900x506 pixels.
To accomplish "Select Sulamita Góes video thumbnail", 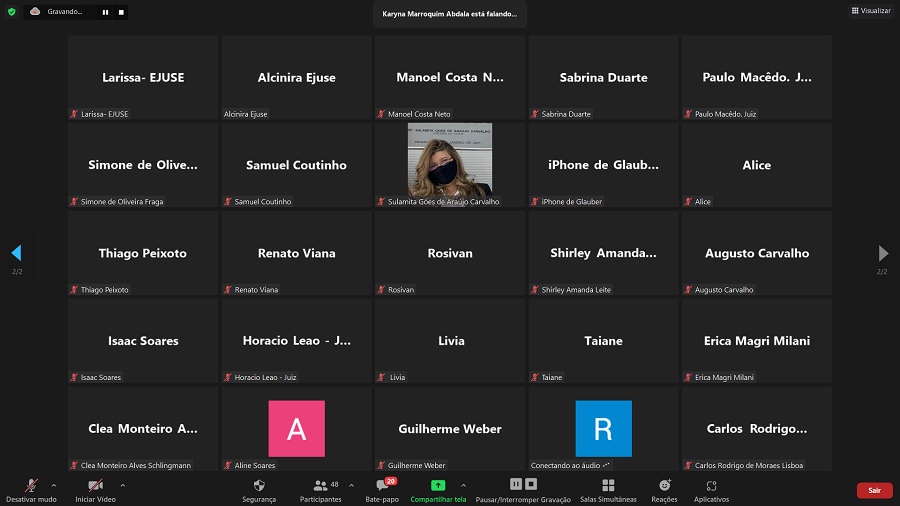I will click(450, 160).
